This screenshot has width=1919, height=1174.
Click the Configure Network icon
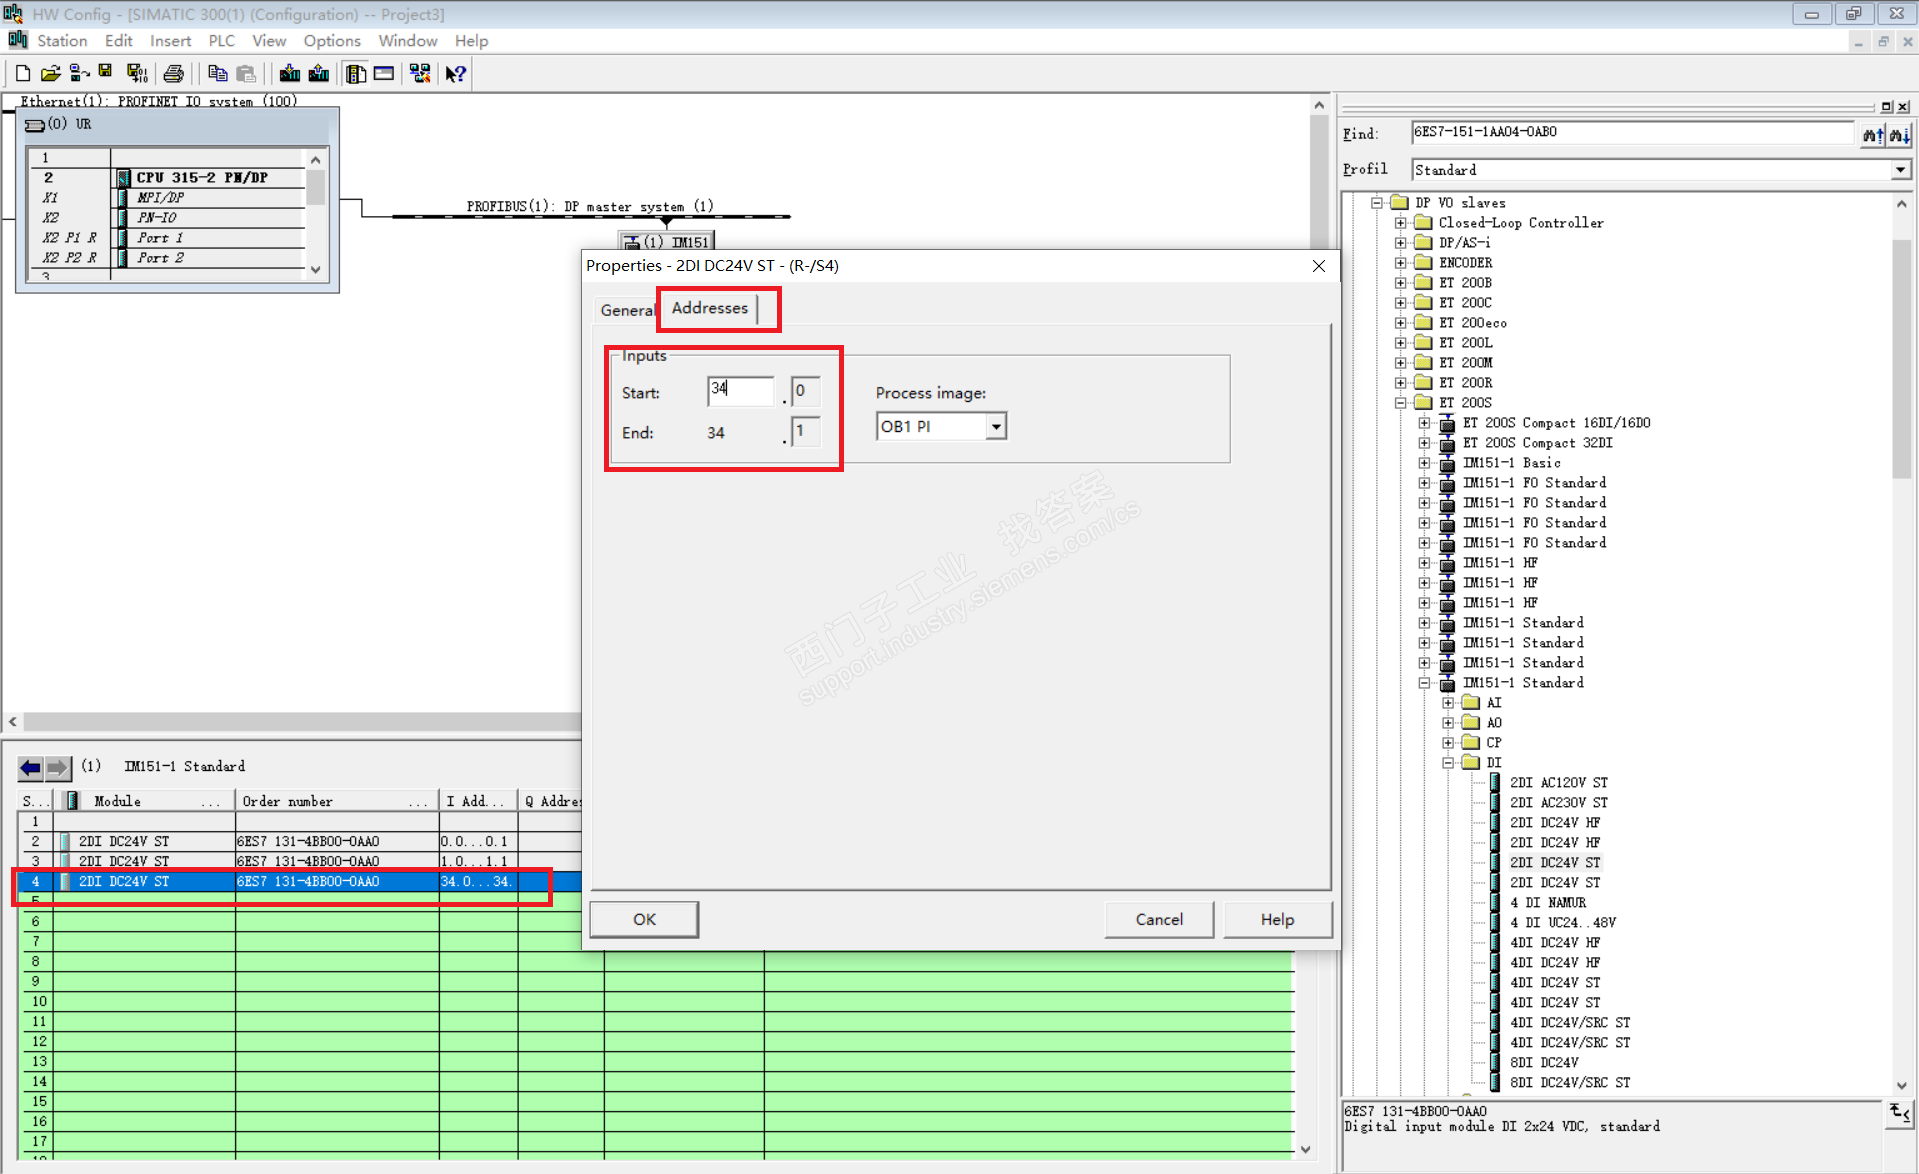(420, 73)
